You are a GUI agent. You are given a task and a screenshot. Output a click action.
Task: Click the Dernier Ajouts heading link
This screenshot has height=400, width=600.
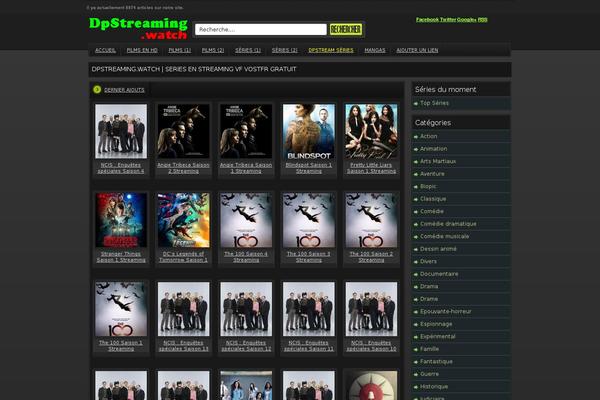tap(124, 90)
